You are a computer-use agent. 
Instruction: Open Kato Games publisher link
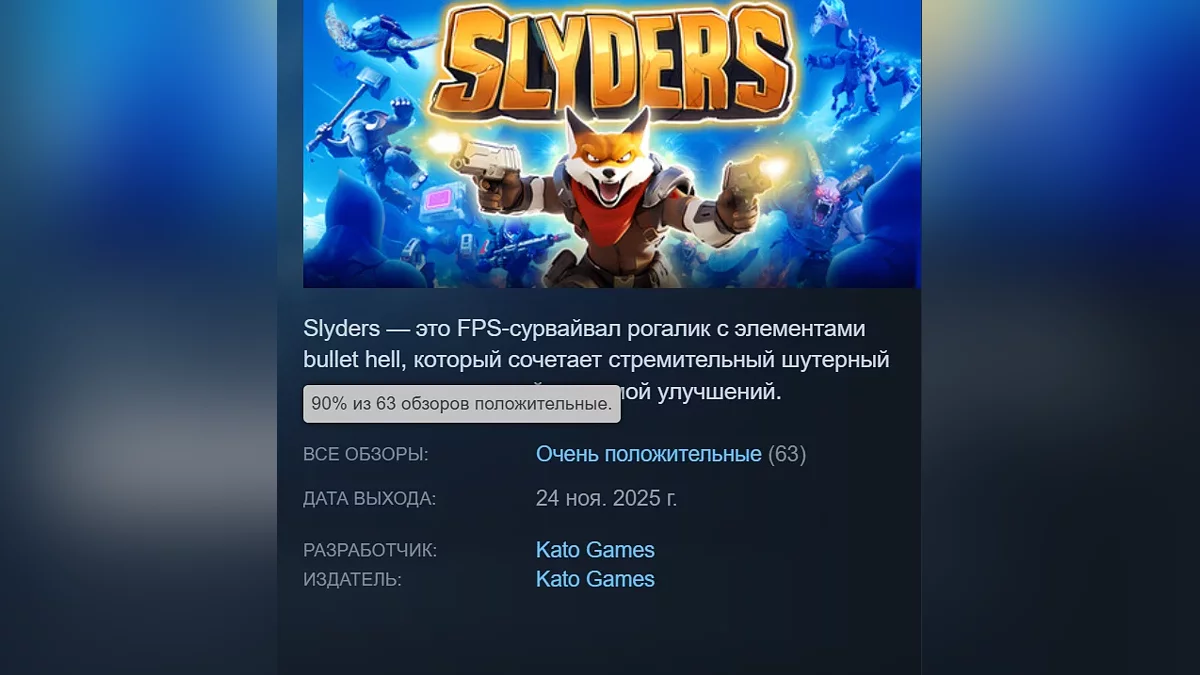(595, 579)
